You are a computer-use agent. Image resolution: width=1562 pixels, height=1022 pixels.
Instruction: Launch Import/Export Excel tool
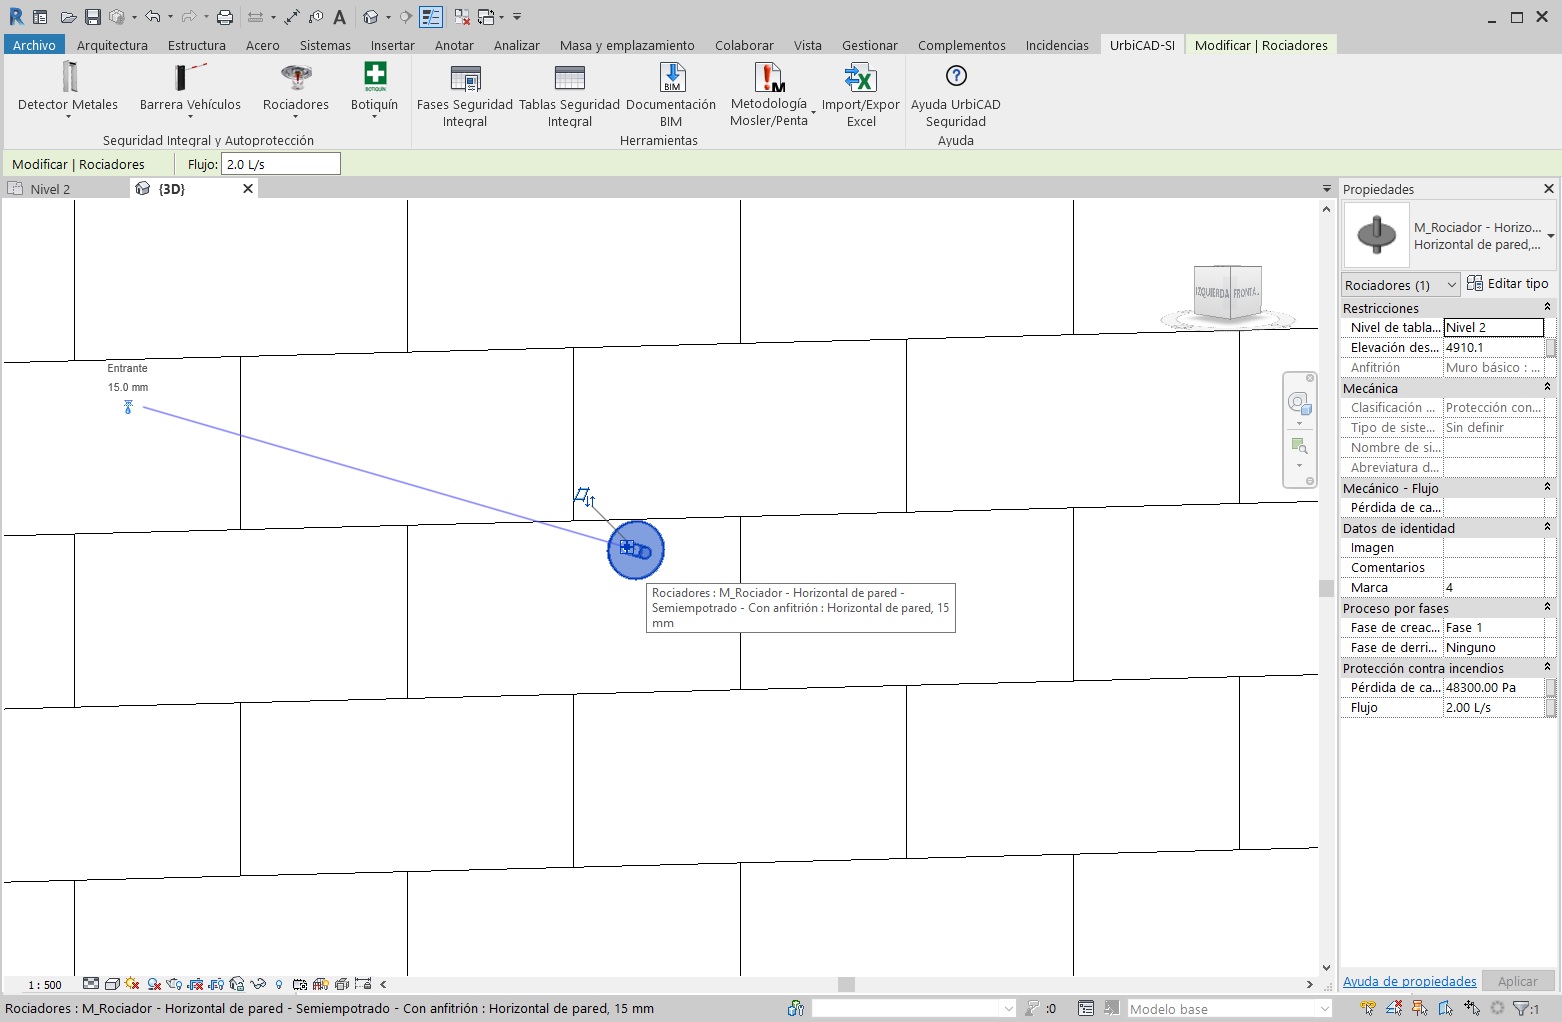pyautogui.click(x=860, y=78)
